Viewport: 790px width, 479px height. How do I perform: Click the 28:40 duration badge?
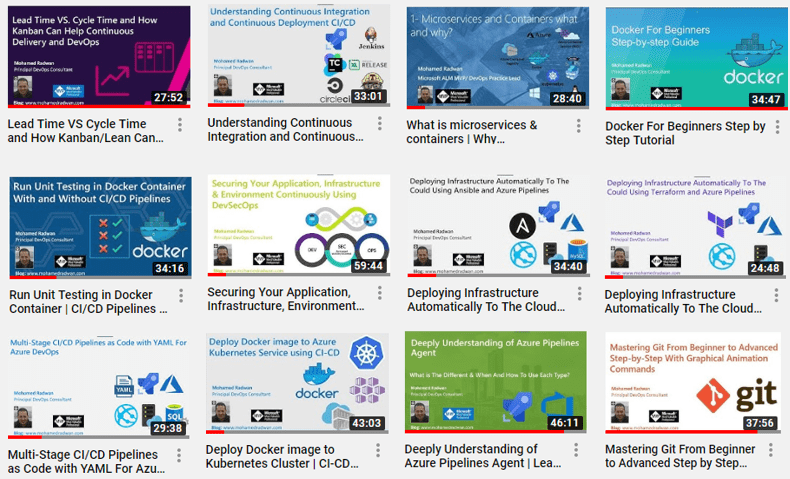point(567,98)
